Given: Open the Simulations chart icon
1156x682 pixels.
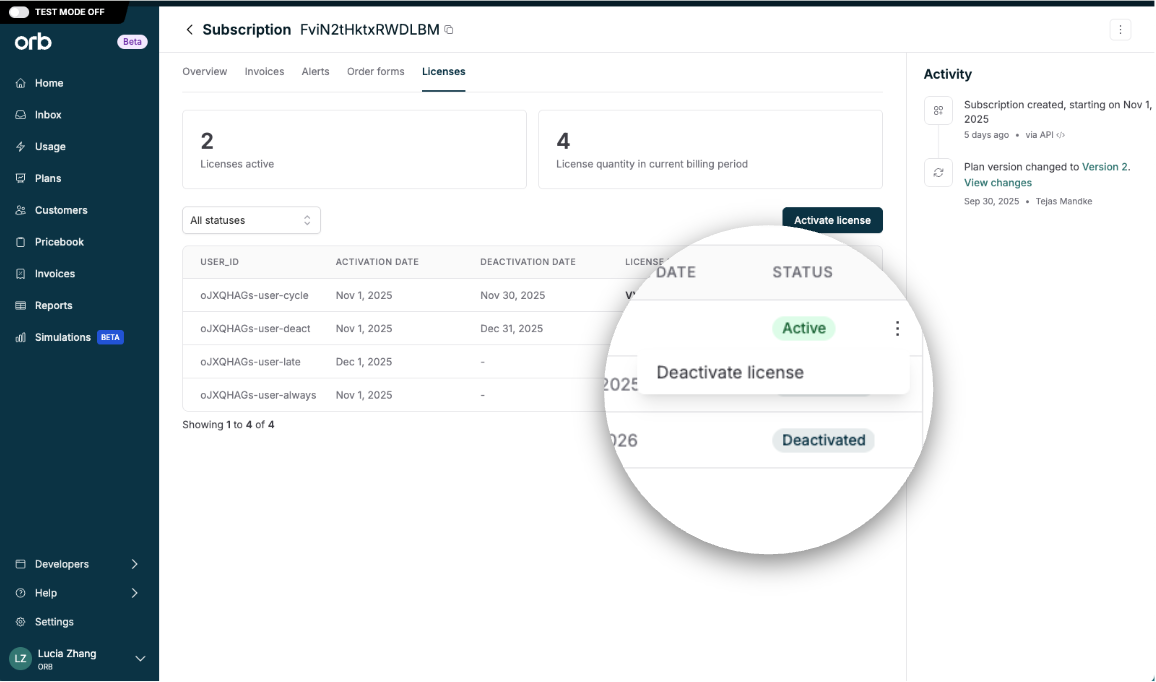Looking at the screenshot, I should [21, 337].
